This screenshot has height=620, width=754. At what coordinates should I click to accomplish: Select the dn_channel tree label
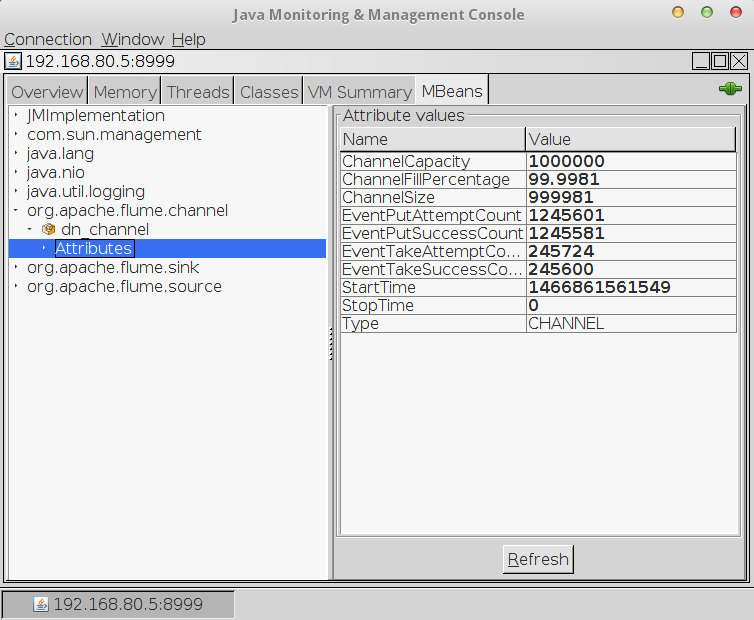tap(105, 229)
